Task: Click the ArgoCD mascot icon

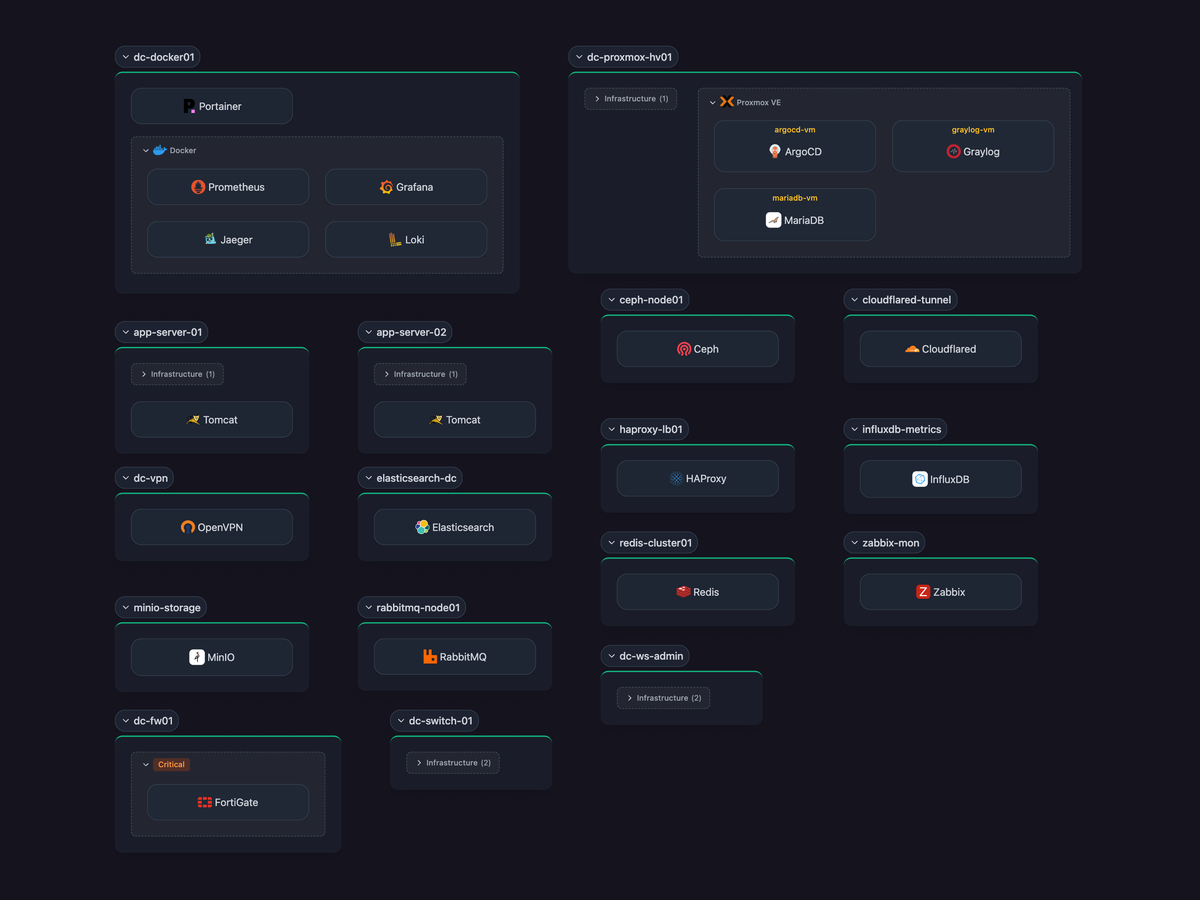Action: click(x=775, y=152)
